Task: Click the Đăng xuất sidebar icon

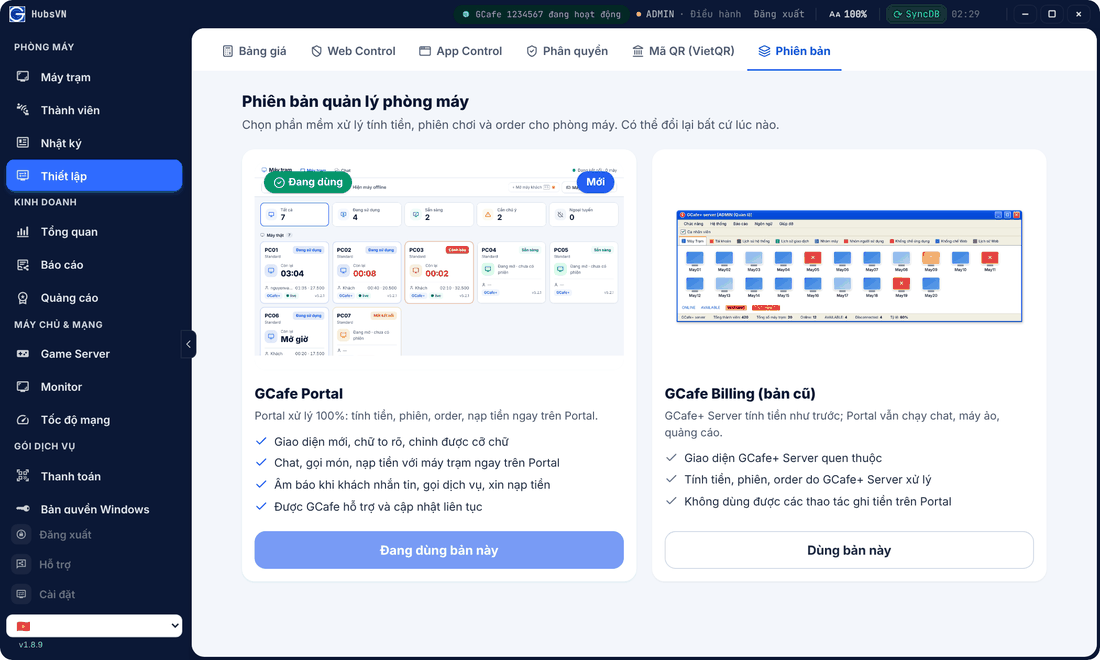Action: tap(22, 534)
